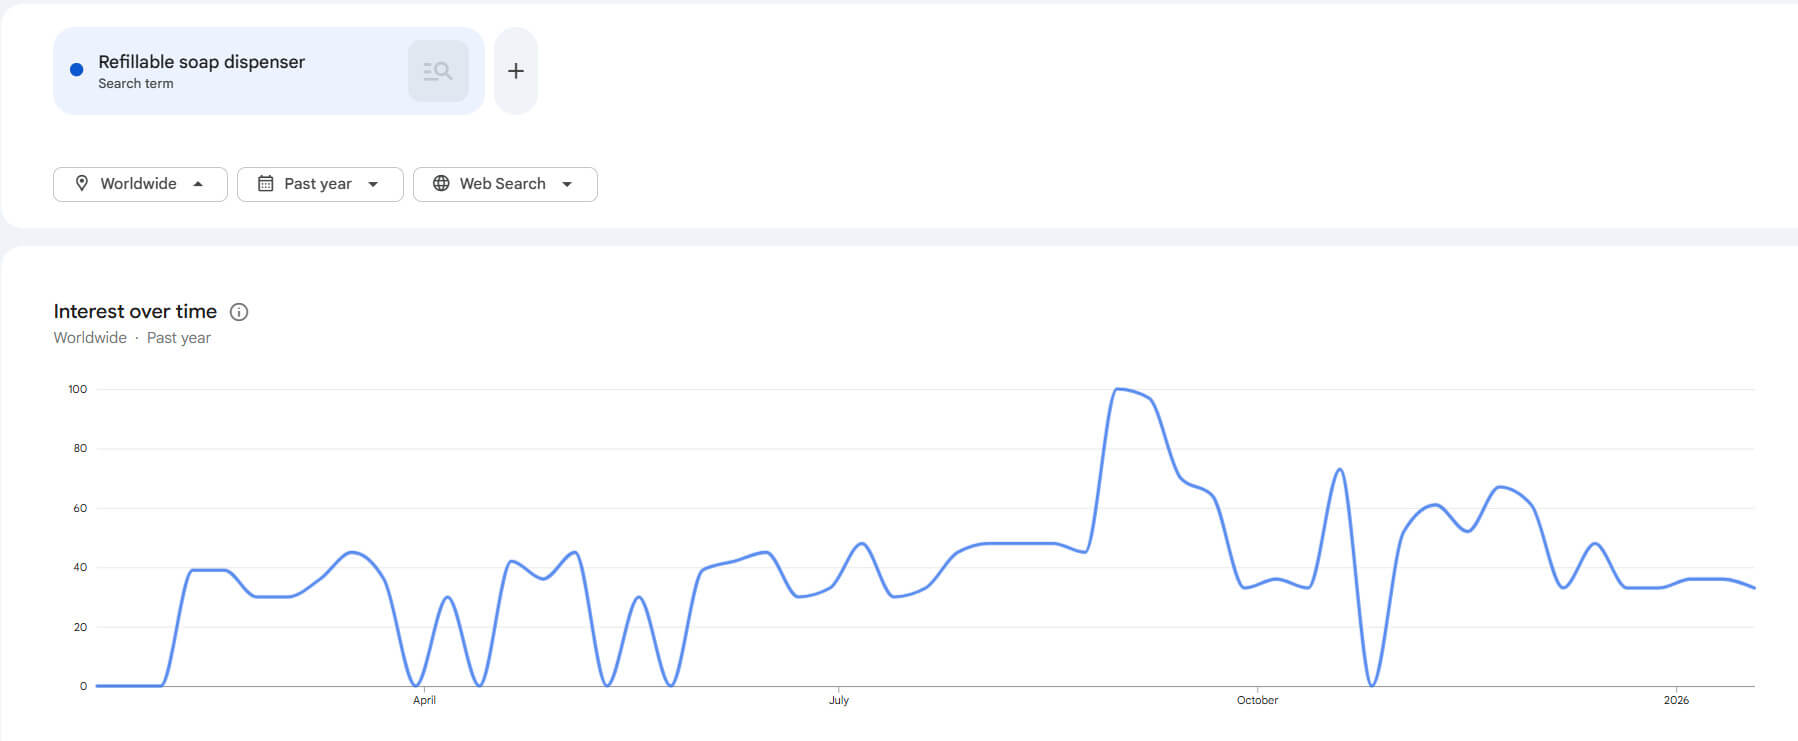This screenshot has width=1798, height=741.
Task: Click the blue dot for the search term
Action: coord(76,70)
